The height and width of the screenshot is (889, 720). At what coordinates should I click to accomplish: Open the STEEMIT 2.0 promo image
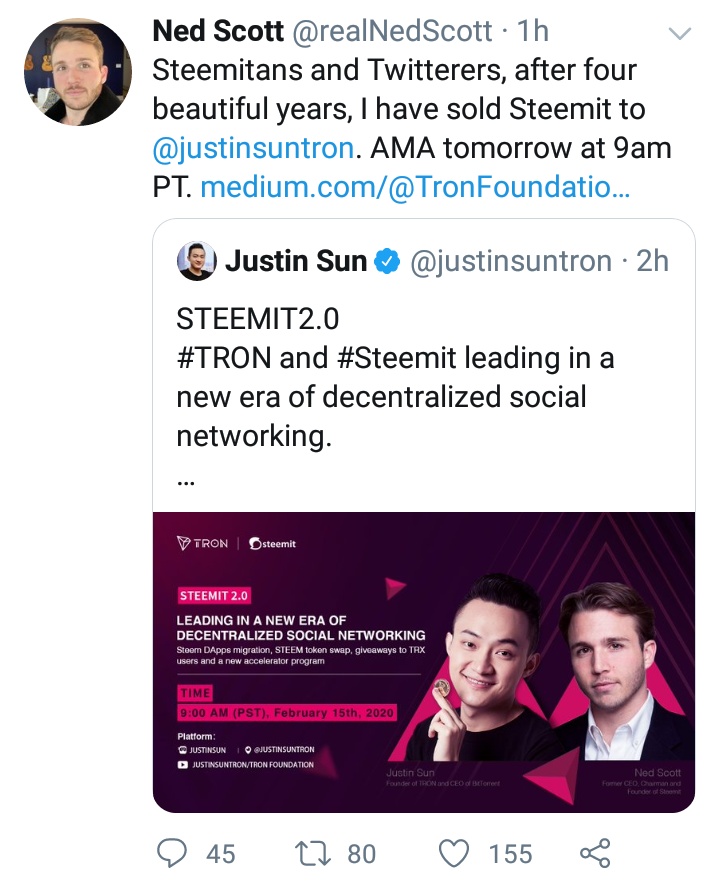click(x=424, y=662)
